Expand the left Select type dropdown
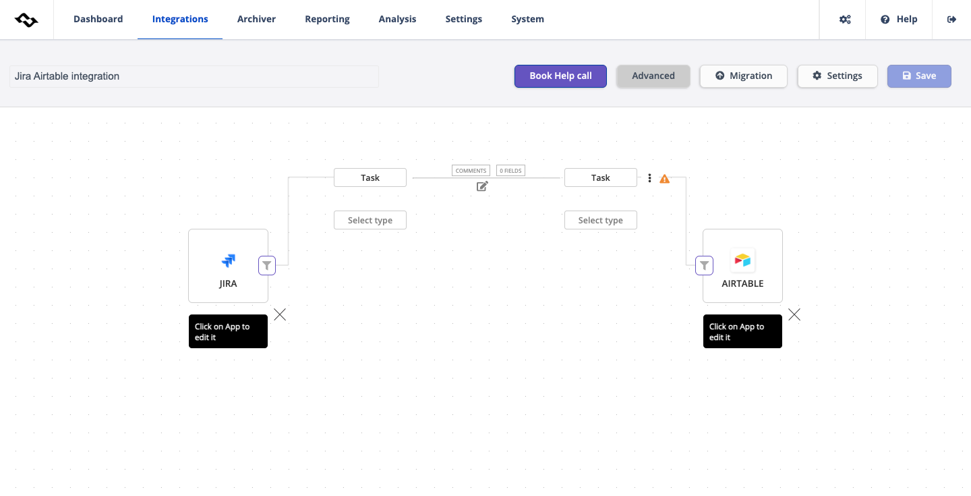 click(370, 220)
